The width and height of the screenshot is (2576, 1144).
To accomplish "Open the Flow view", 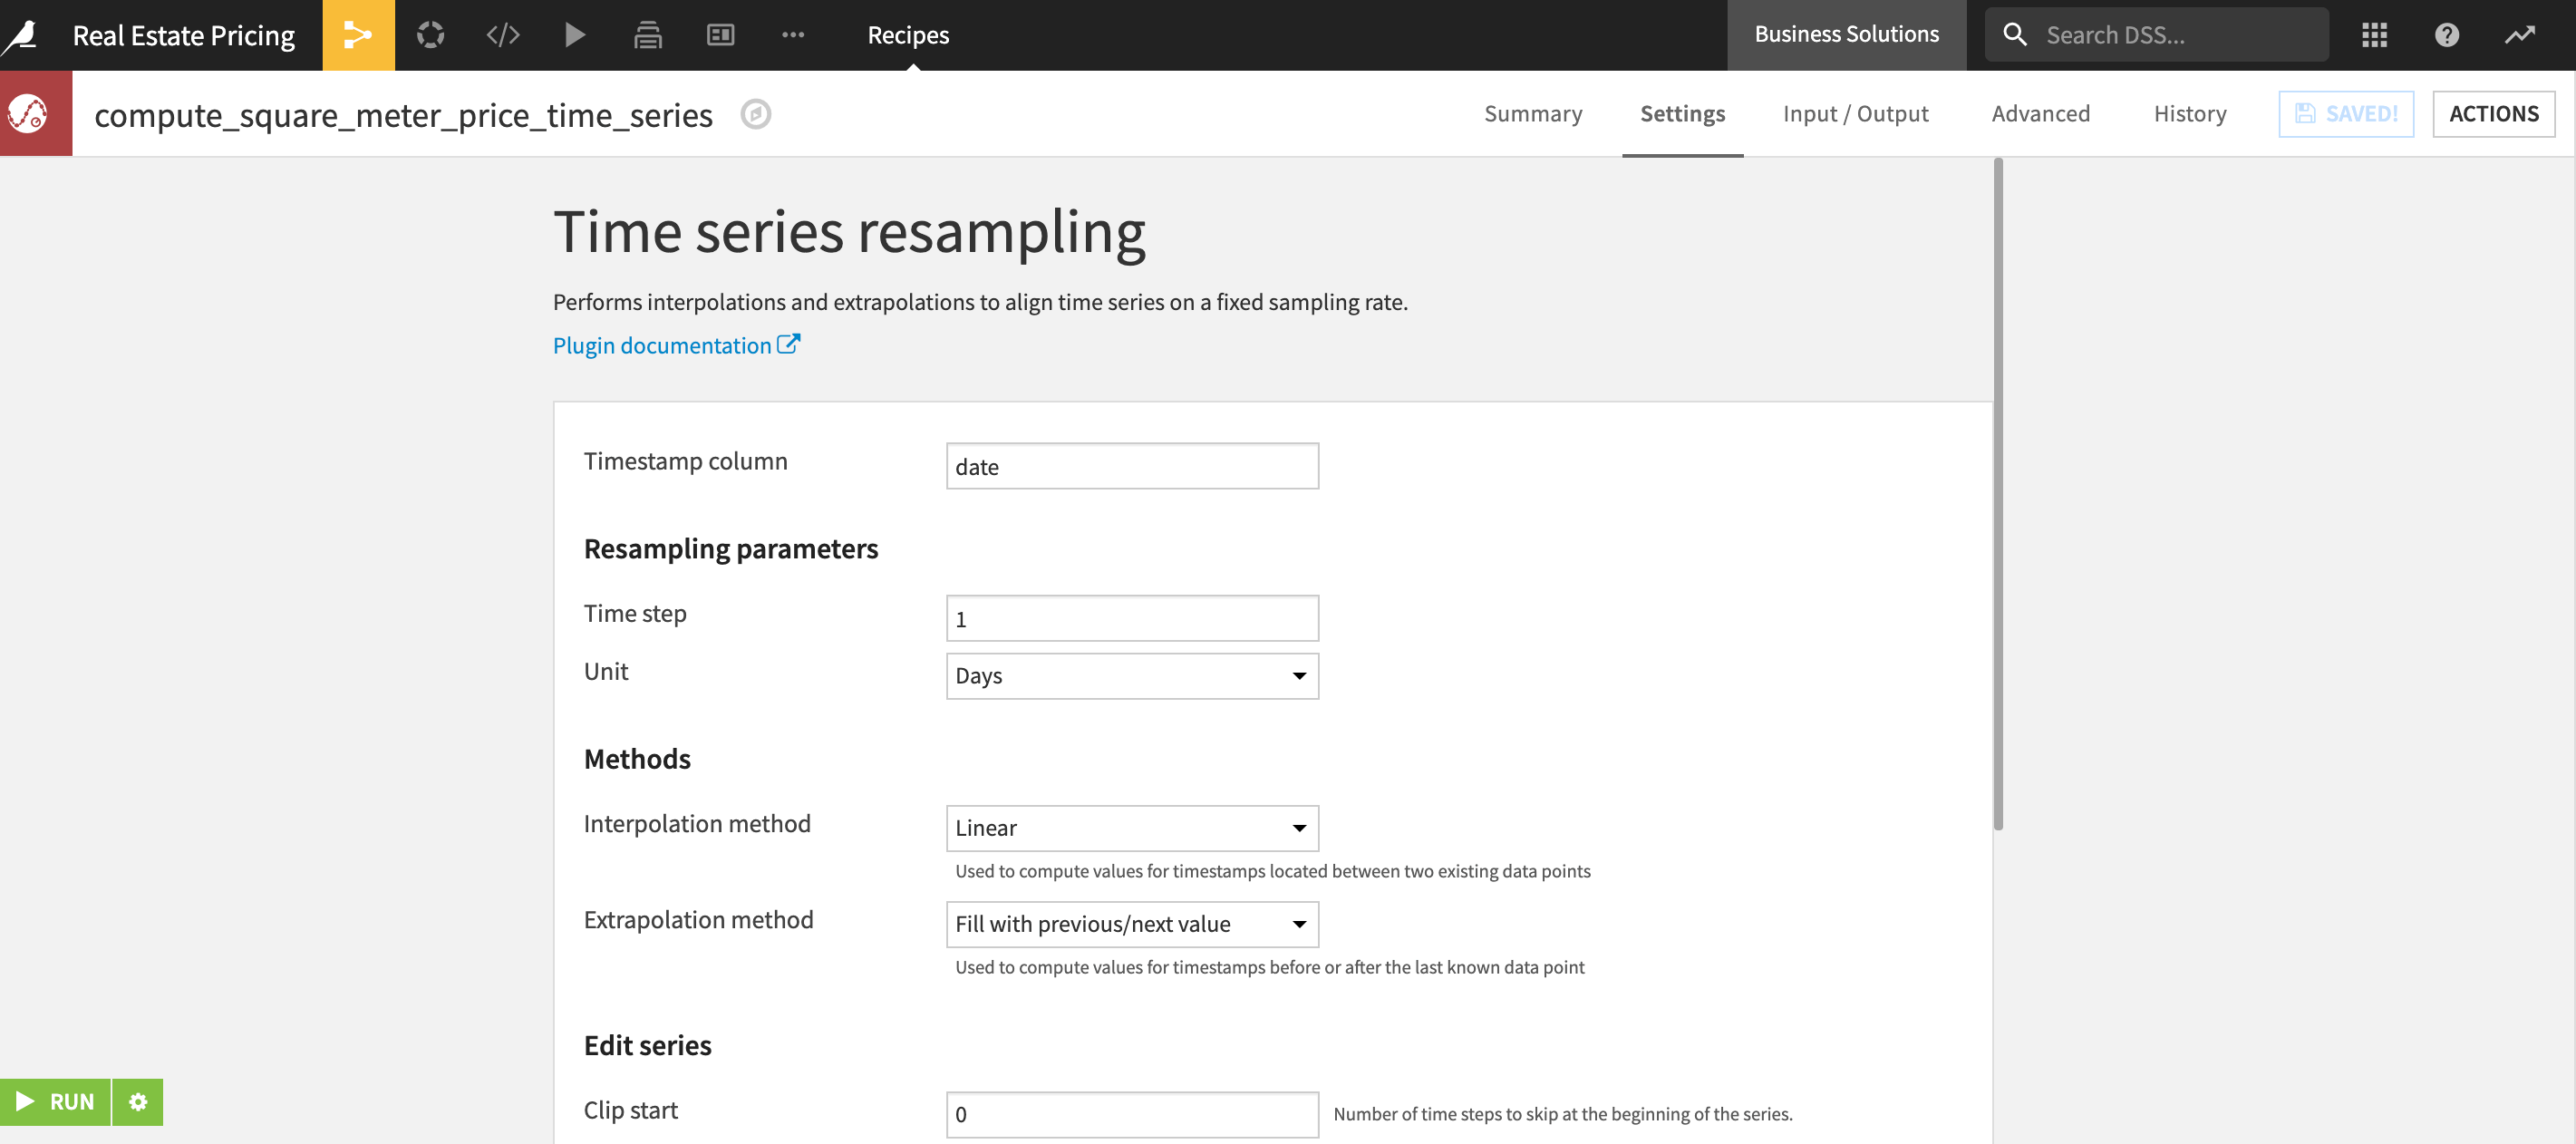I will (359, 34).
